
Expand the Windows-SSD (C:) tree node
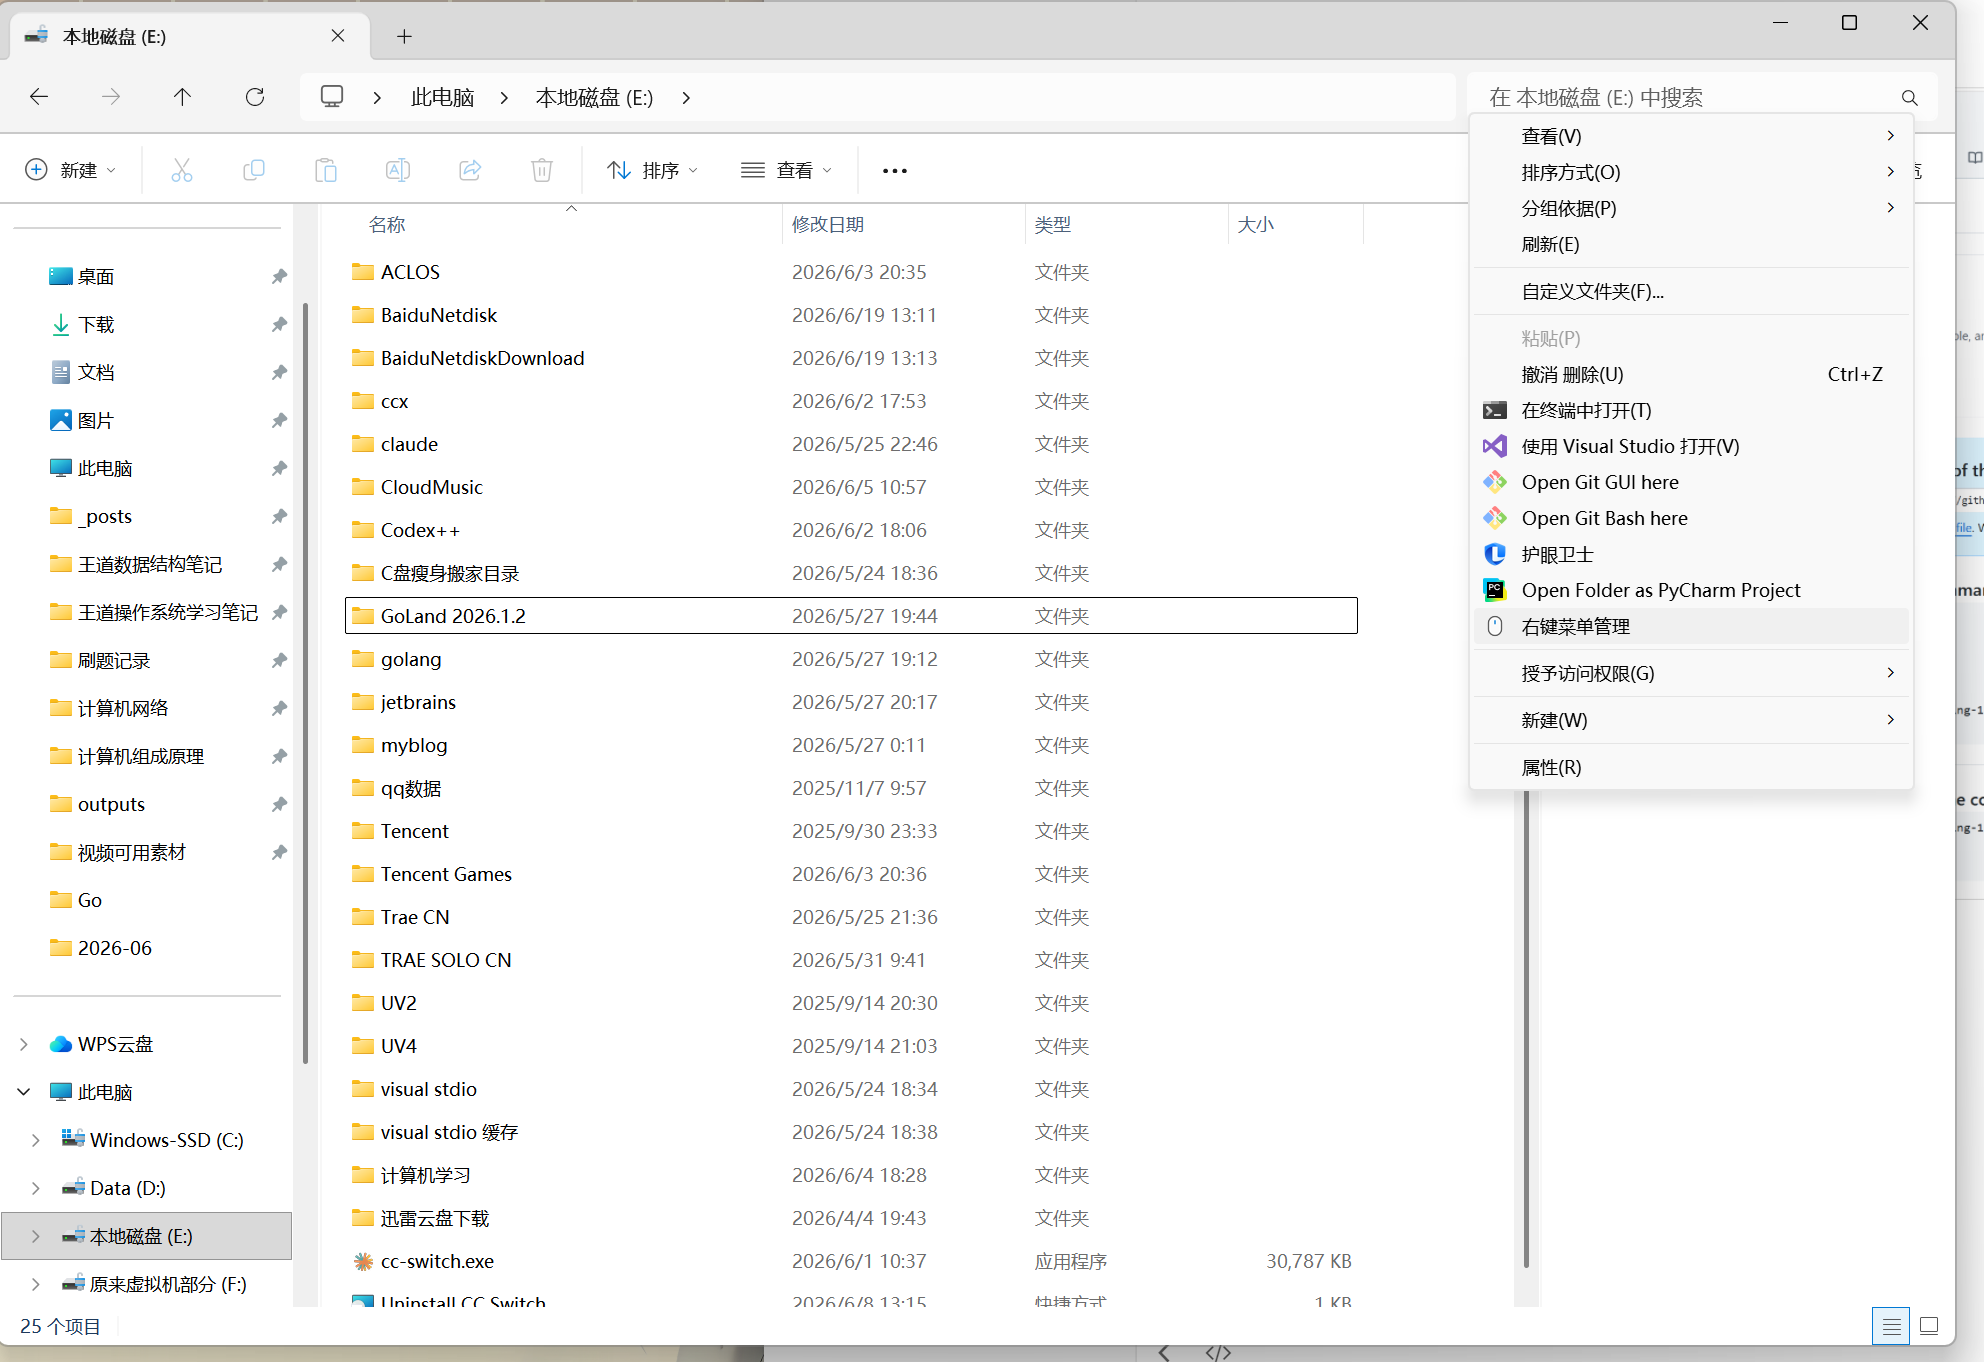coord(36,1140)
